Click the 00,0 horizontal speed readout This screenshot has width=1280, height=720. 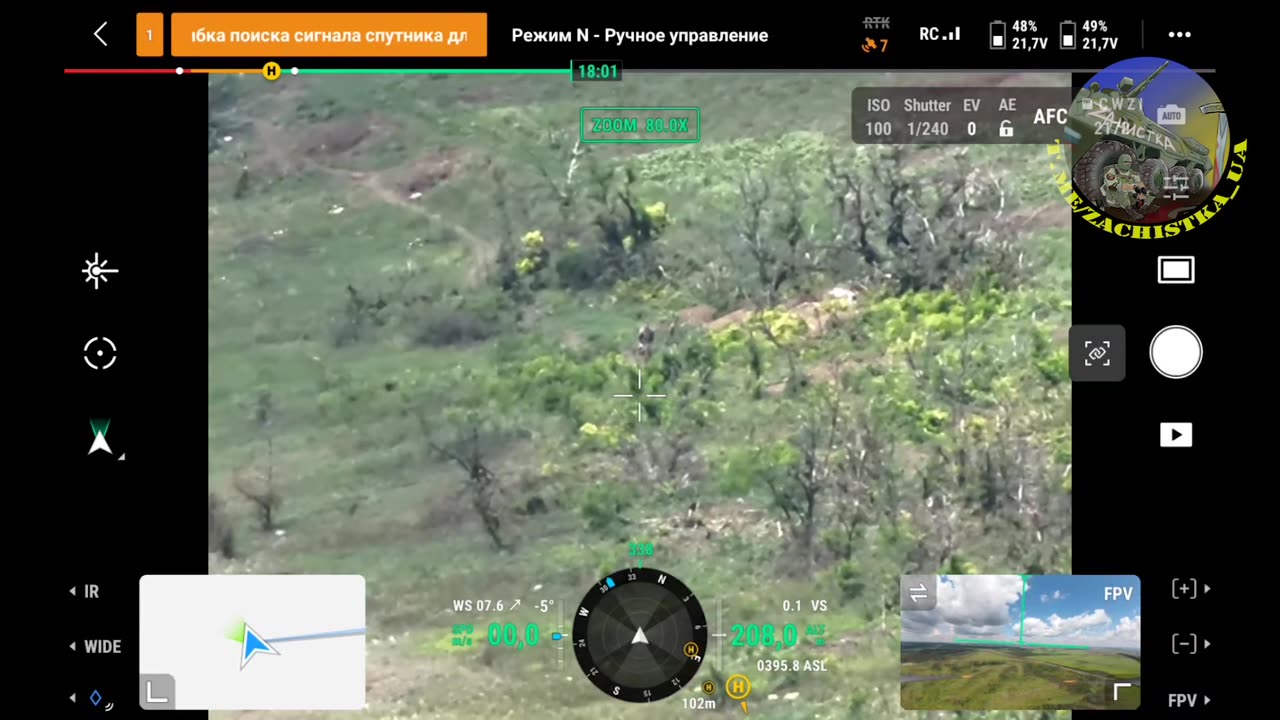pos(513,635)
